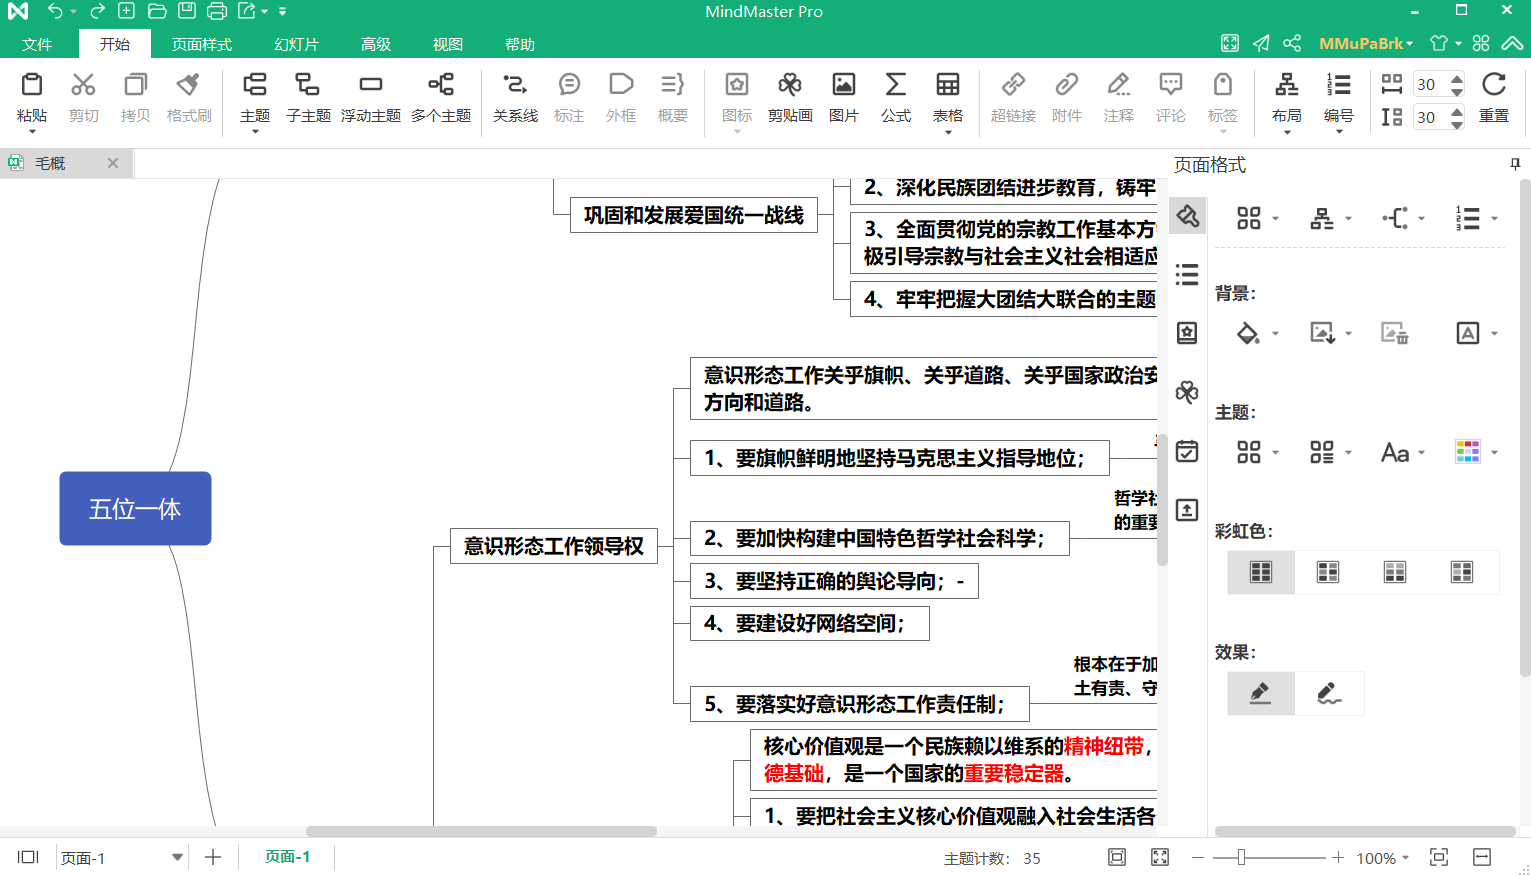Enable the first effect style (pen underline)
This screenshot has width=1531, height=876.
coord(1261,693)
